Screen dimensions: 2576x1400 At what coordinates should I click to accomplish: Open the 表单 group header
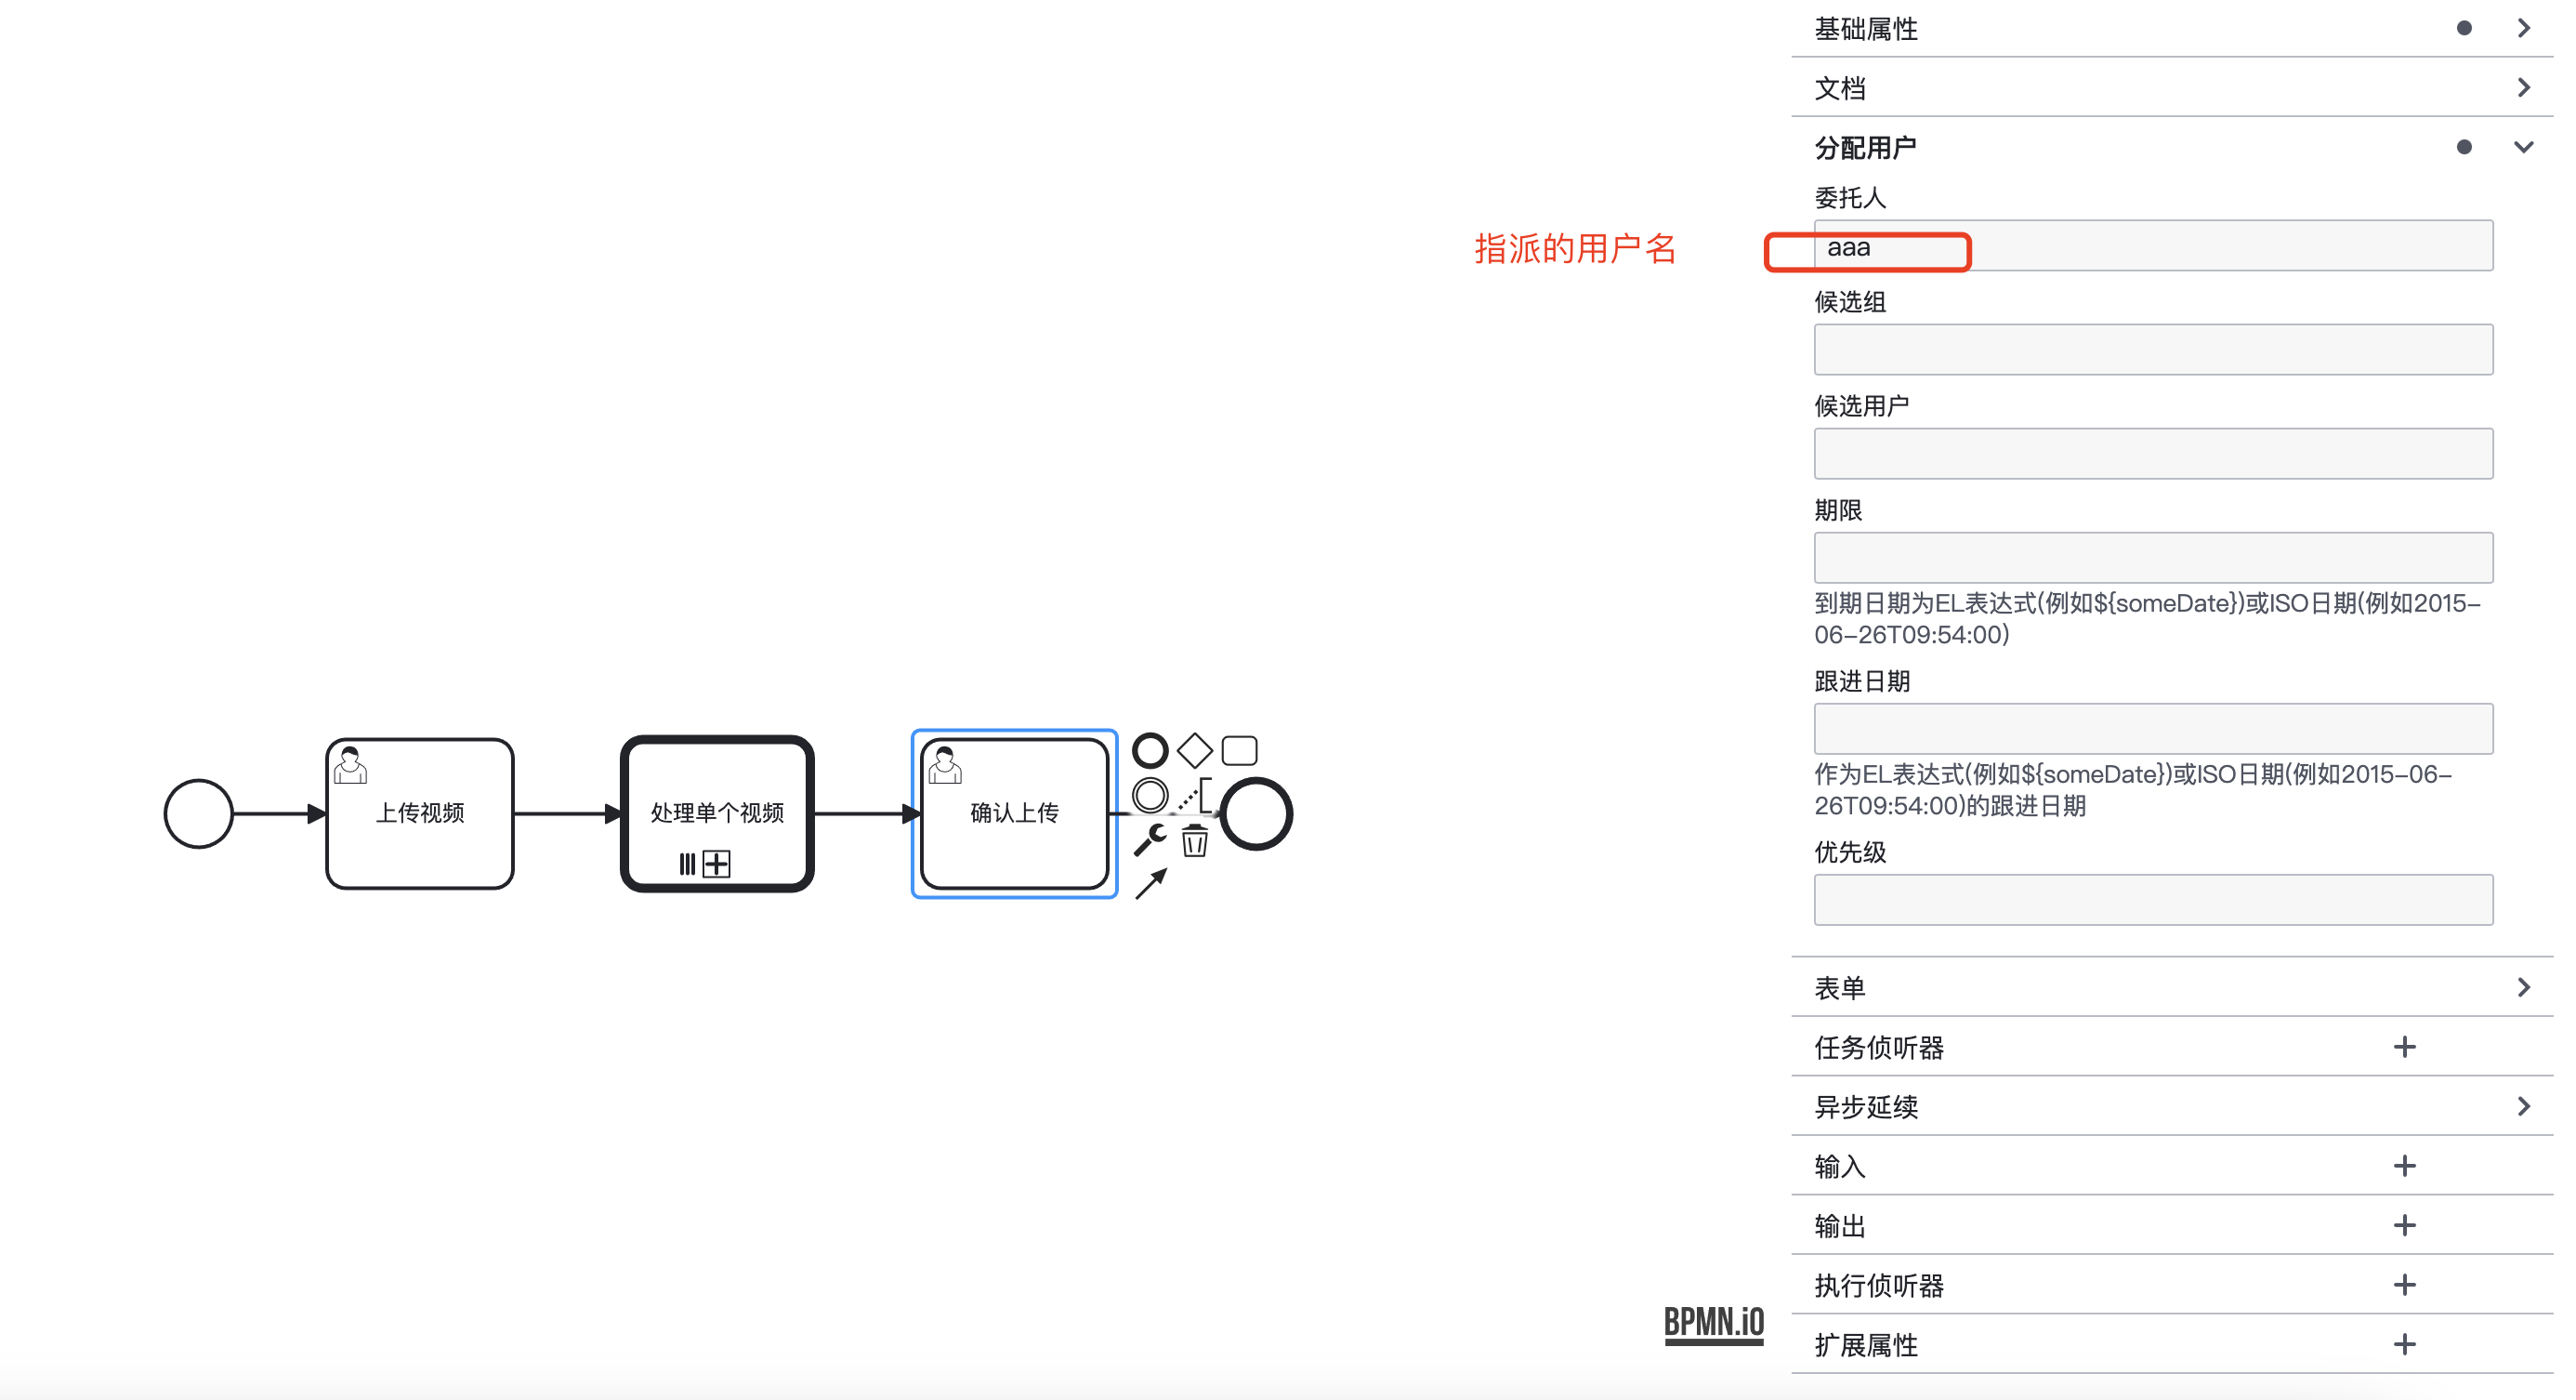[x=2172, y=987]
